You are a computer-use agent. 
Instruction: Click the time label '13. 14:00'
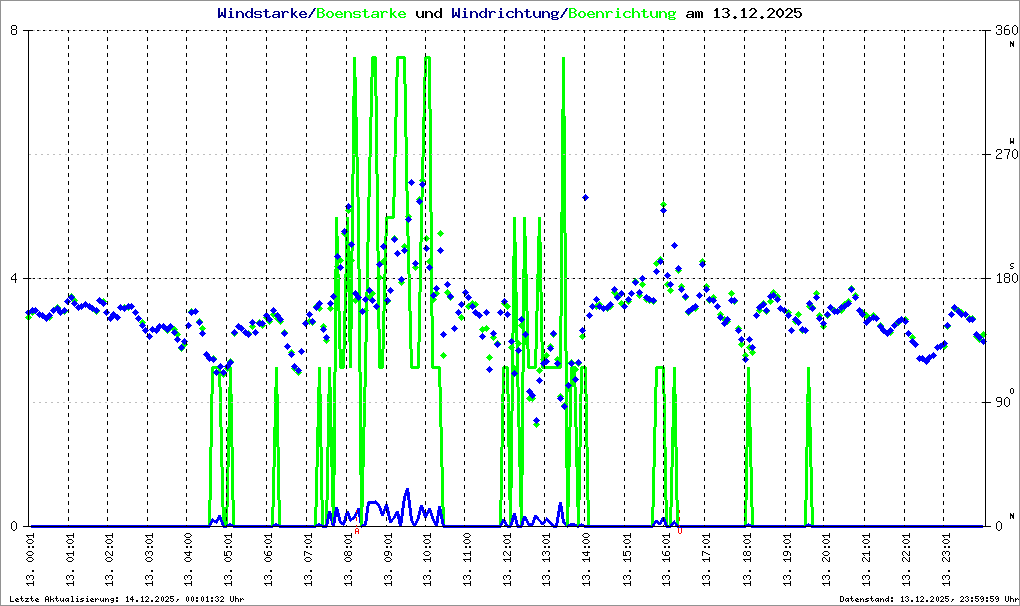586,559
